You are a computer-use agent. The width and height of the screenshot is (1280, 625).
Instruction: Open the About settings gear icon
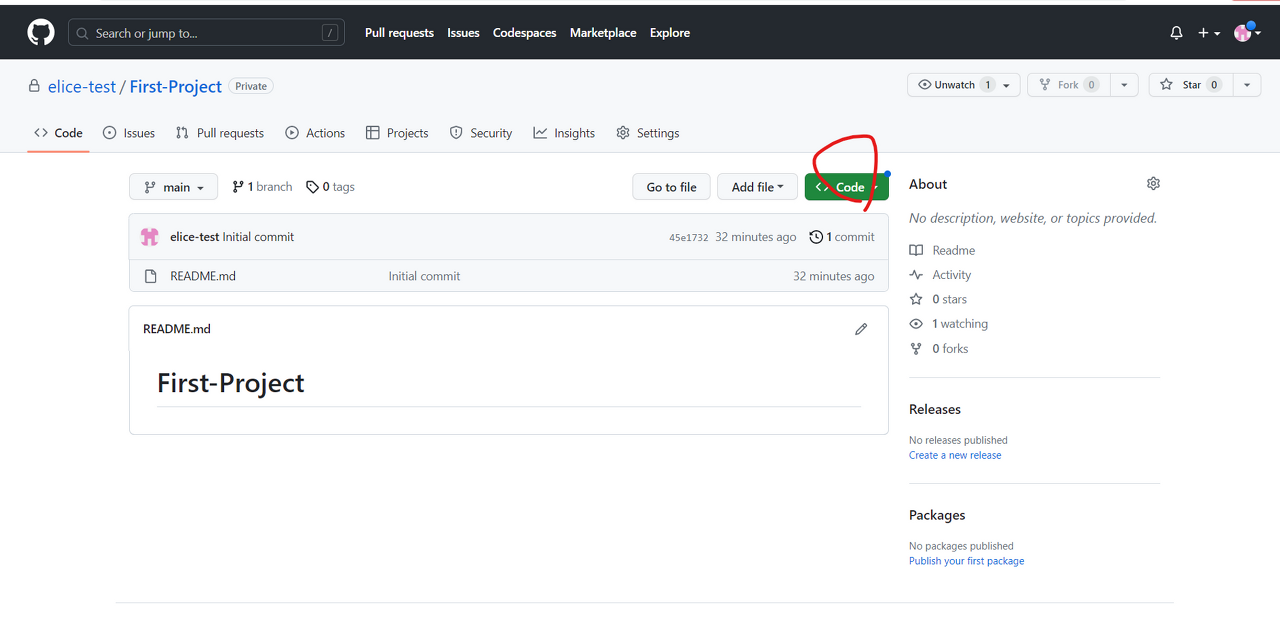click(x=1153, y=184)
